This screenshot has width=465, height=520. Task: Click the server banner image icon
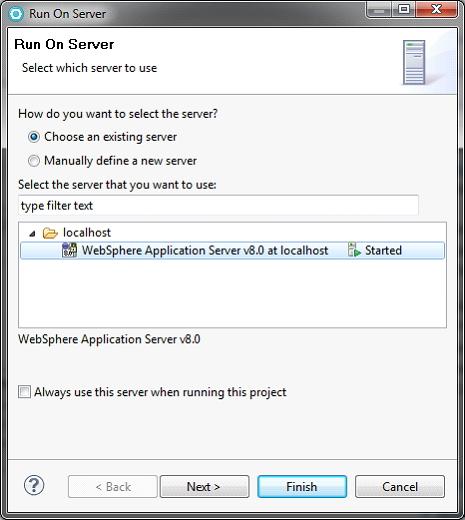click(x=414, y=62)
